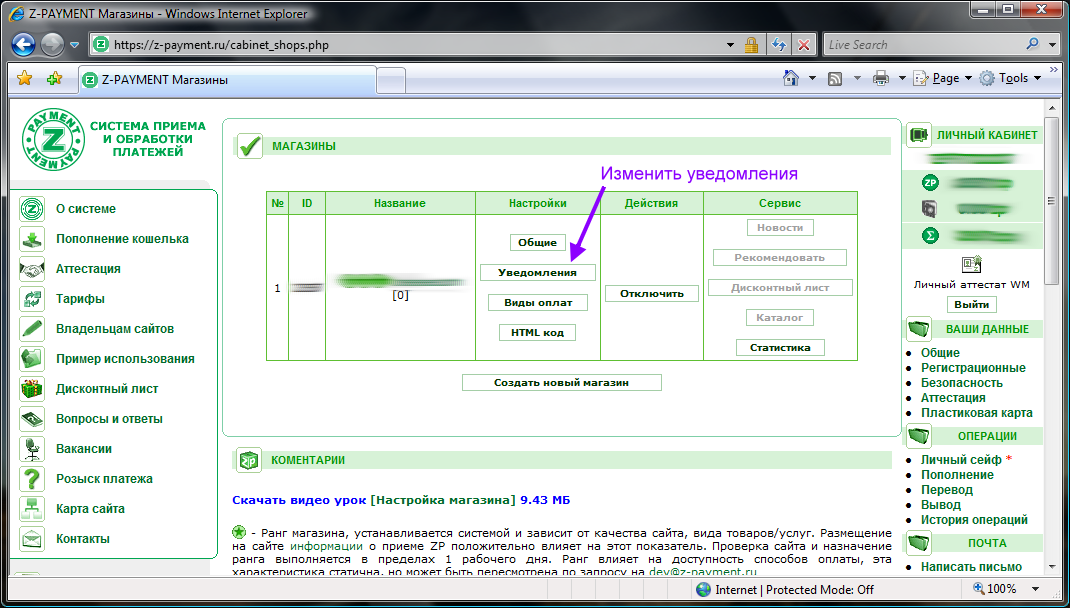
Task: Click the Скачать видео урок link
Action: [300, 500]
